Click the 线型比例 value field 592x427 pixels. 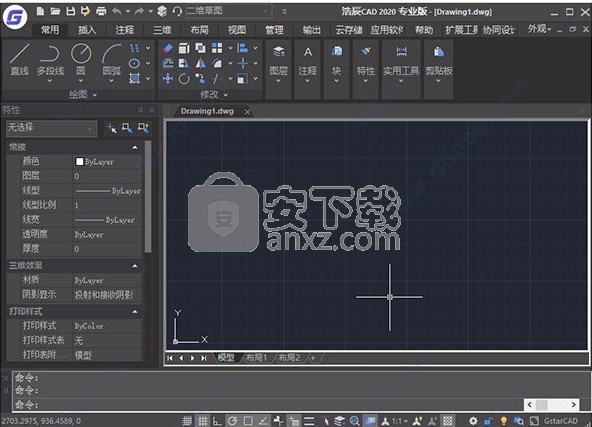tap(108, 205)
